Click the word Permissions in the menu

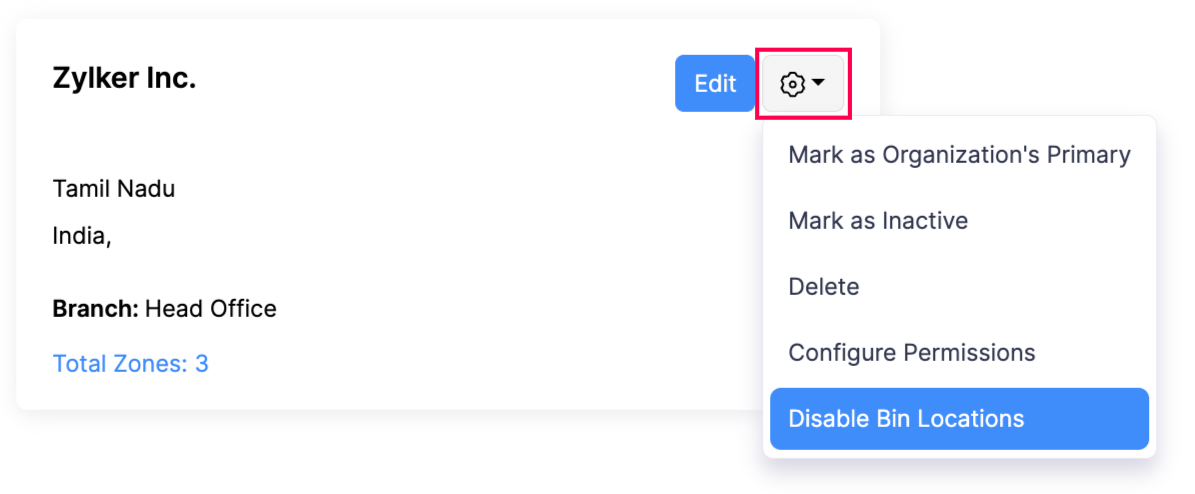[969, 353]
